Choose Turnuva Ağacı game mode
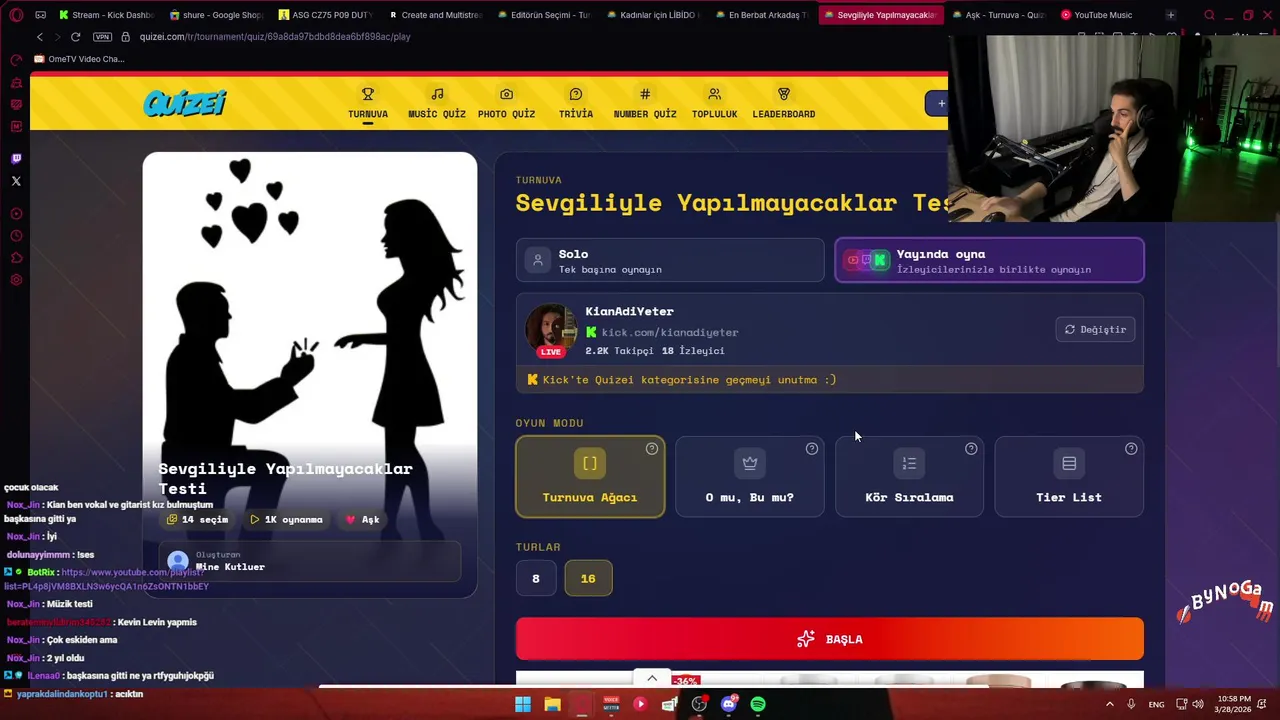Viewport: 1280px width, 720px height. [590, 477]
